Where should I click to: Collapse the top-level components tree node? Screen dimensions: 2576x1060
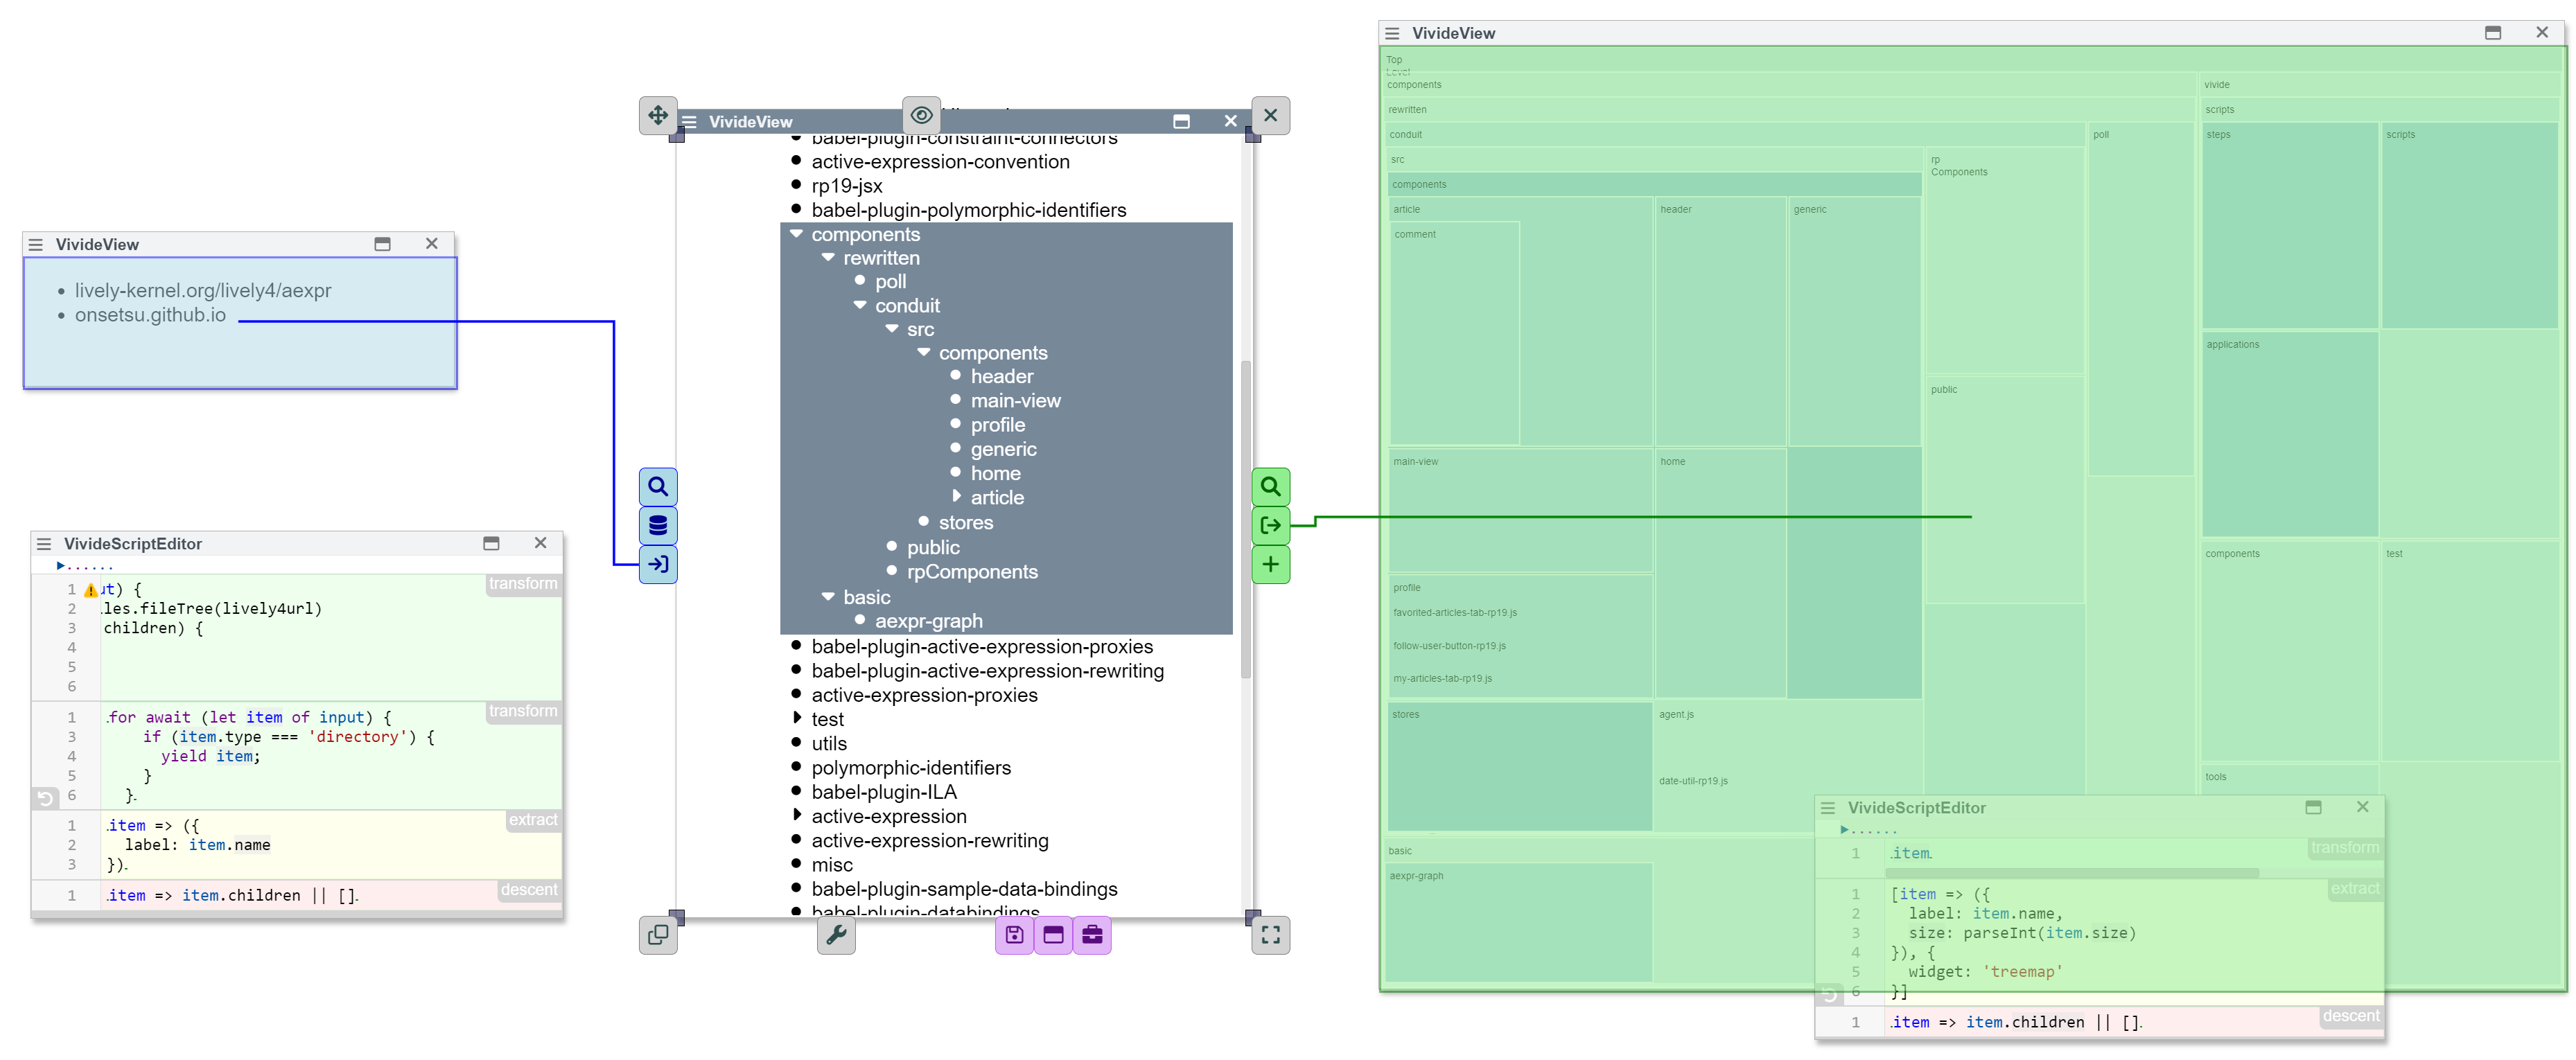(796, 234)
